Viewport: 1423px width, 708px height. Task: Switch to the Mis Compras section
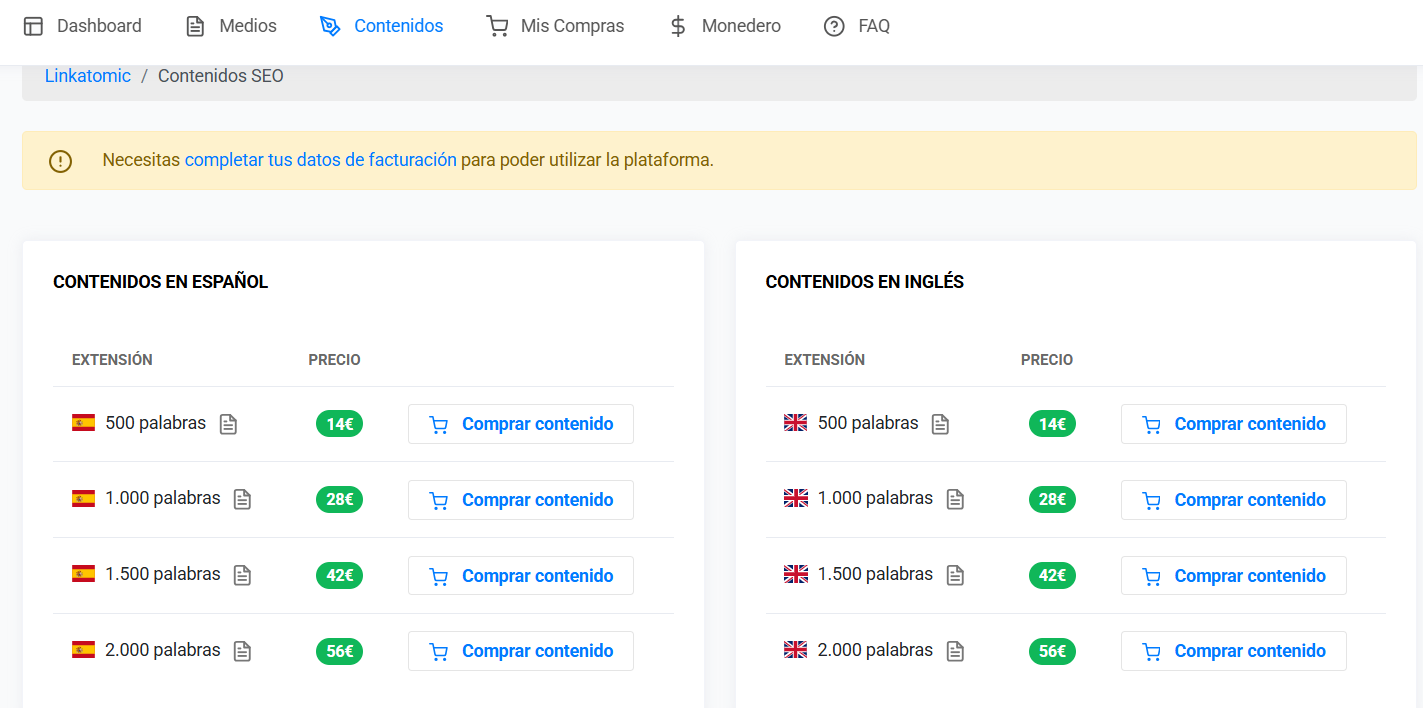[x=571, y=25]
